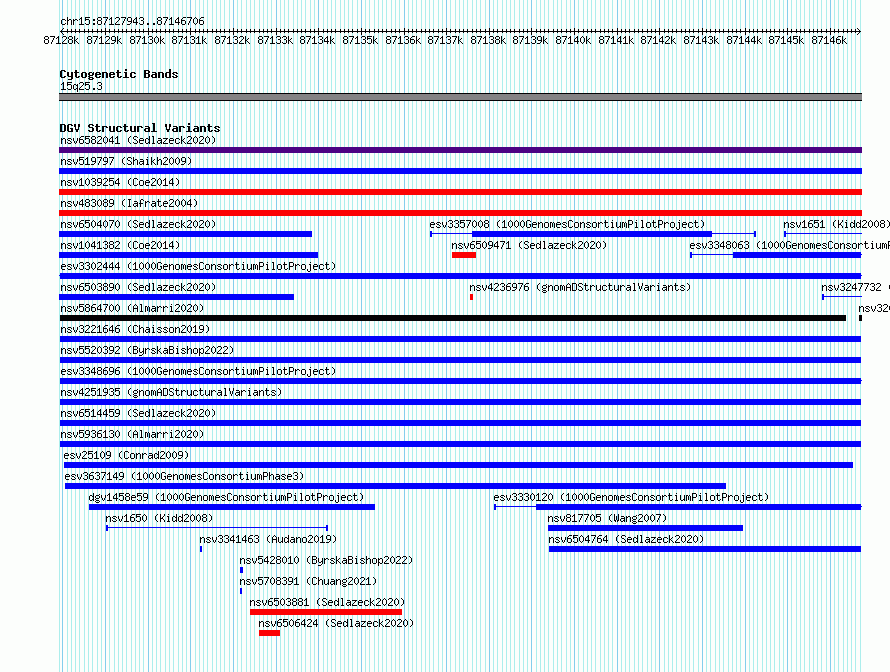Click the esv3348696 1000GenomesConsortiumPilotProject label
This screenshot has width=890, height=672.
[198, 371]
